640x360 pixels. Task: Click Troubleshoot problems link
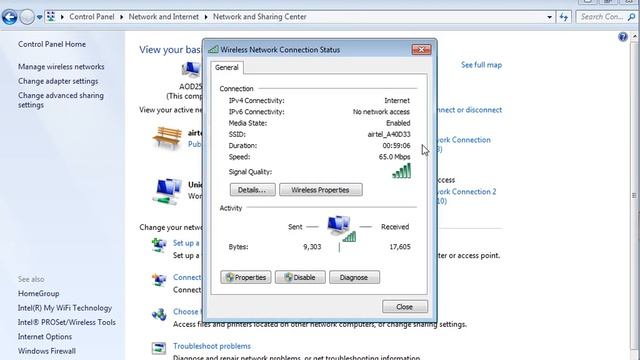pos(212,346)
